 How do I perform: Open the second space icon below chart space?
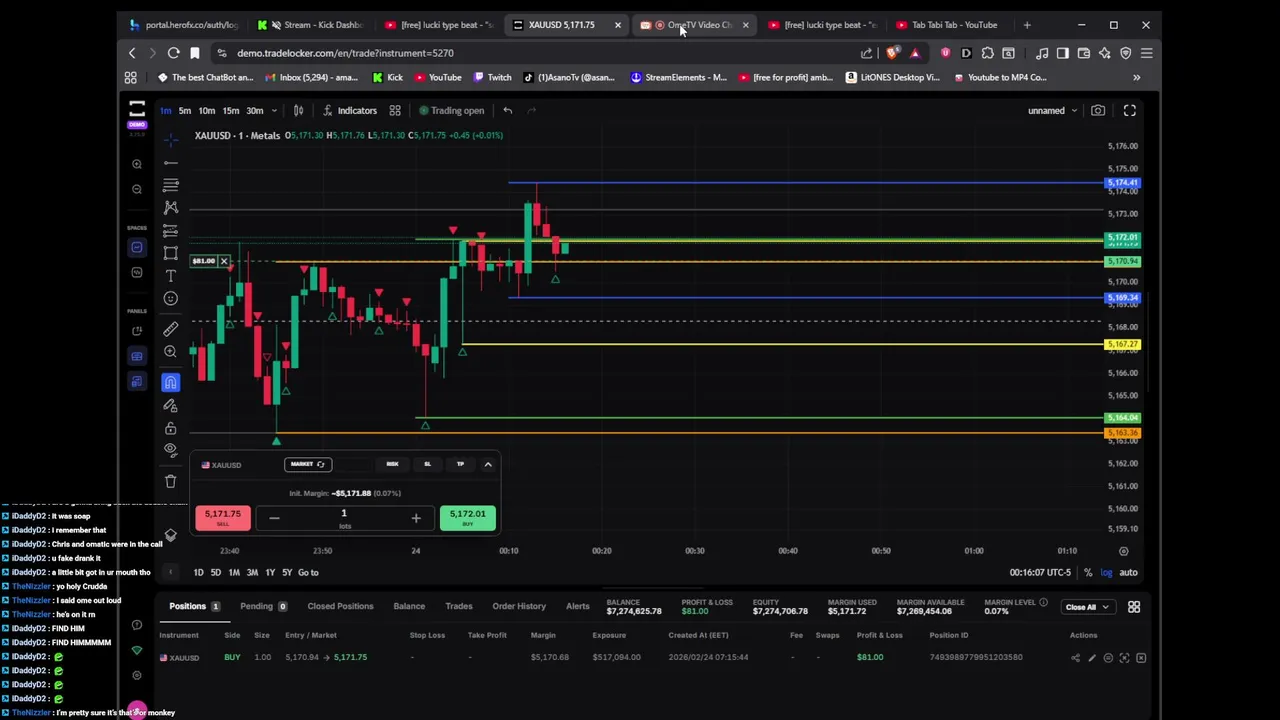(x=137, y=272)
